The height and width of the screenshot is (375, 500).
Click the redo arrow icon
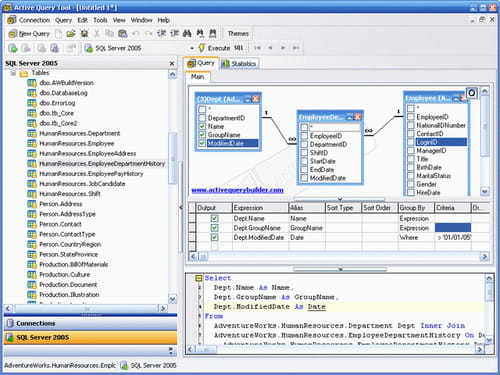(149, 33)
